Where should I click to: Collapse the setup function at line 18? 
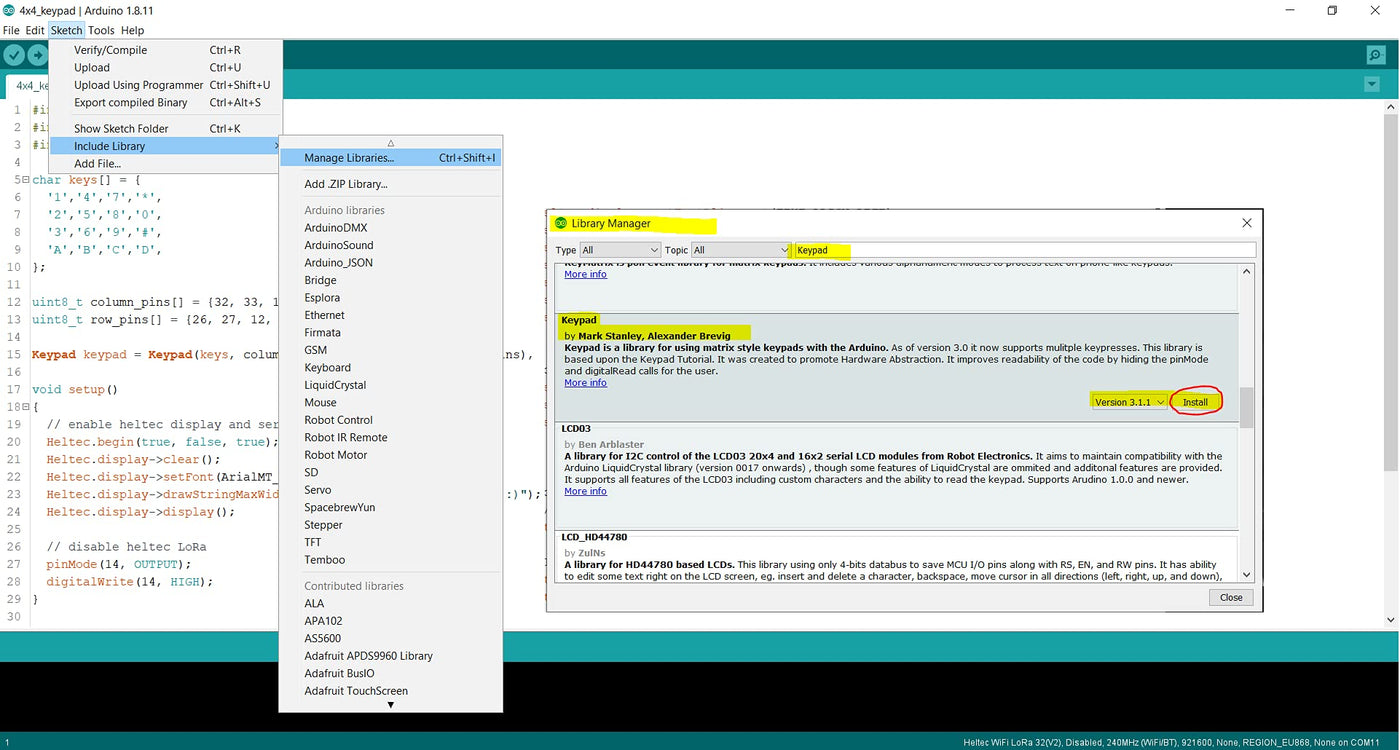coord(23,407)
